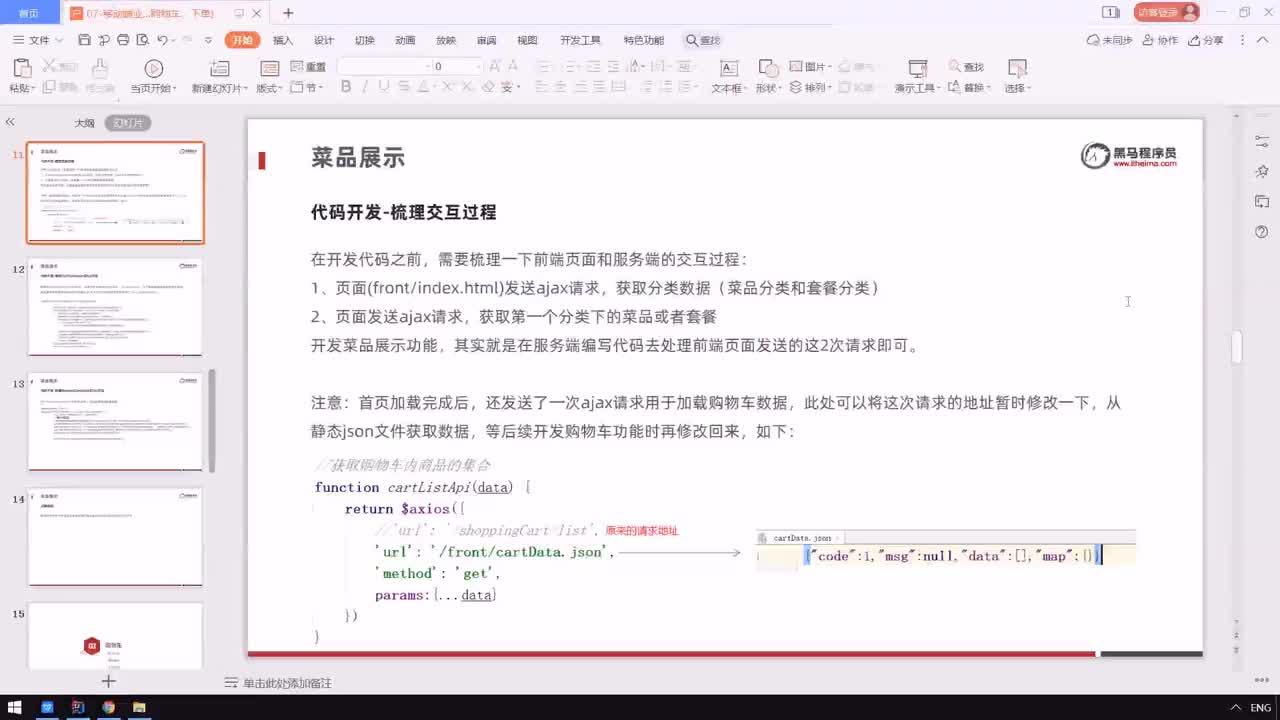The width and height of the screenshot is (1280, 720).
Task: Click the Presentation Tools (演示工具) icon
Action: point(917,68)
